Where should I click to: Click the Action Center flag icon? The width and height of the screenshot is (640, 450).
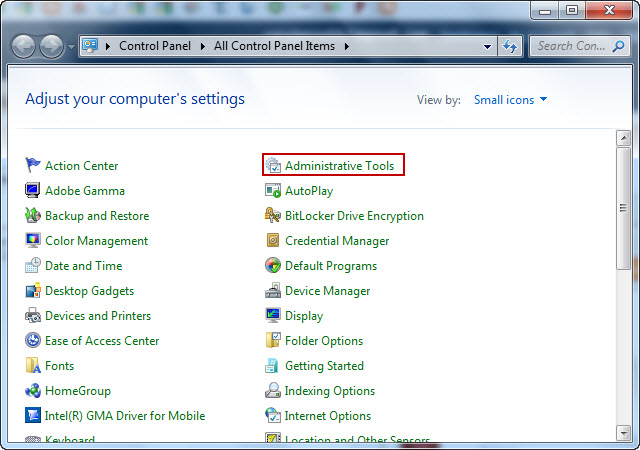(33, 165)
